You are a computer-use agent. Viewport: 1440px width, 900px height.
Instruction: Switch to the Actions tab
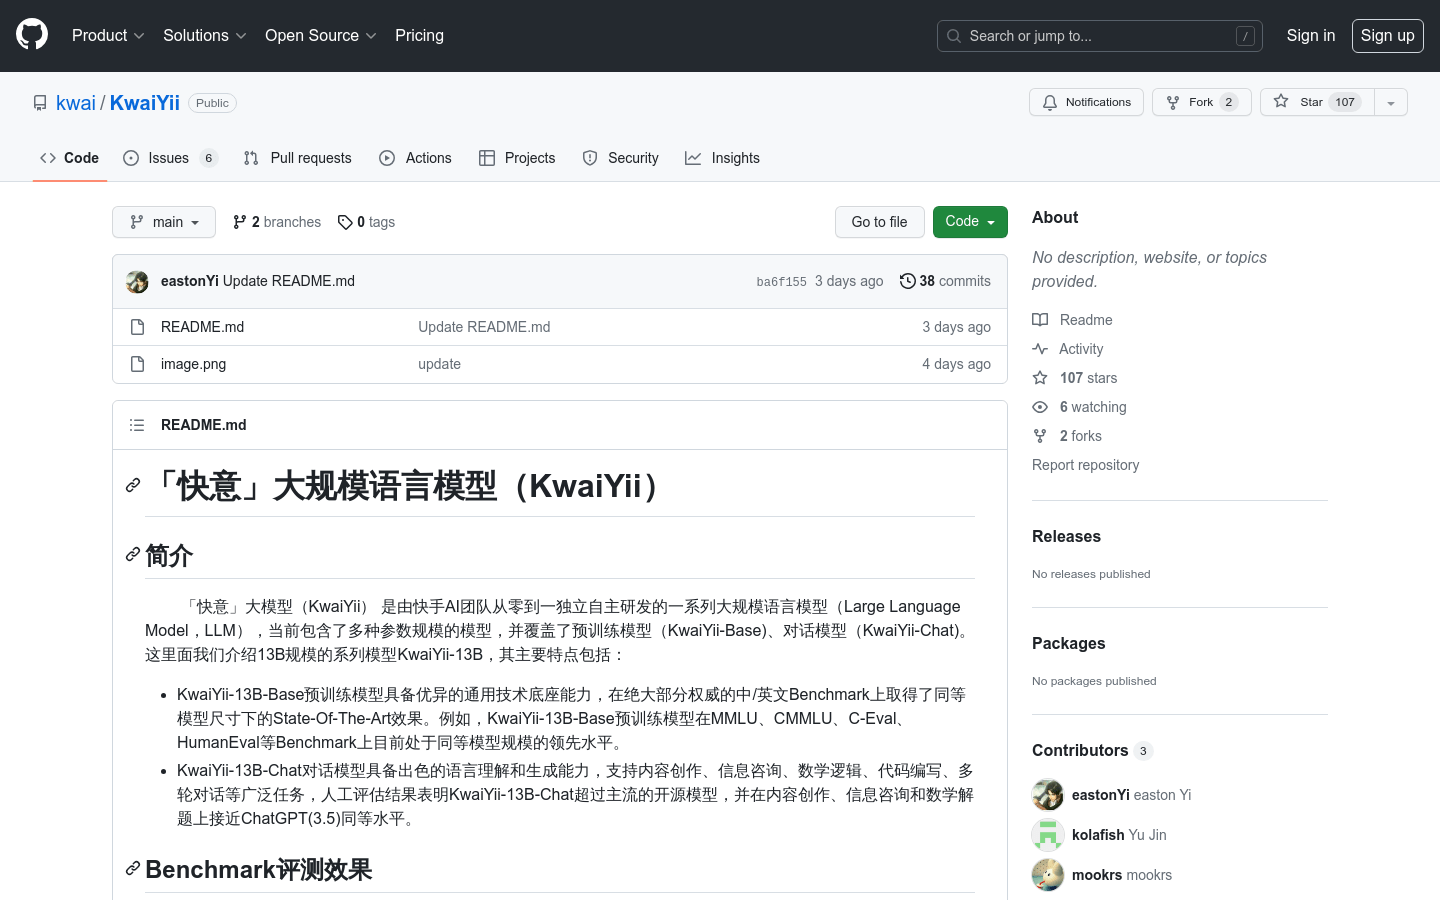[x=416, y=158]
